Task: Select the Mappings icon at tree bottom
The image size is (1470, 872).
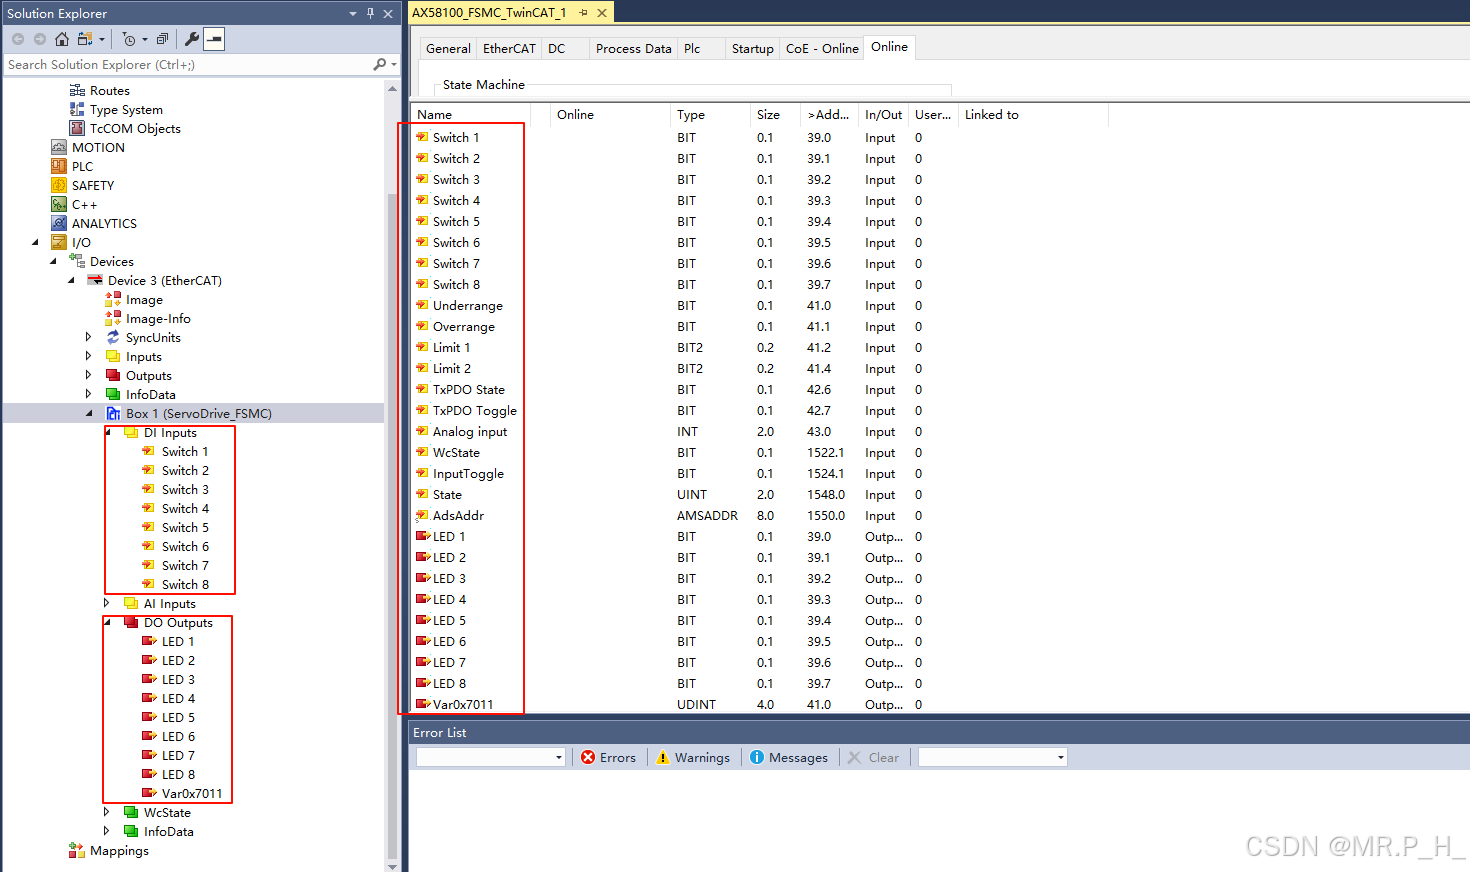Action: point(77,850)
